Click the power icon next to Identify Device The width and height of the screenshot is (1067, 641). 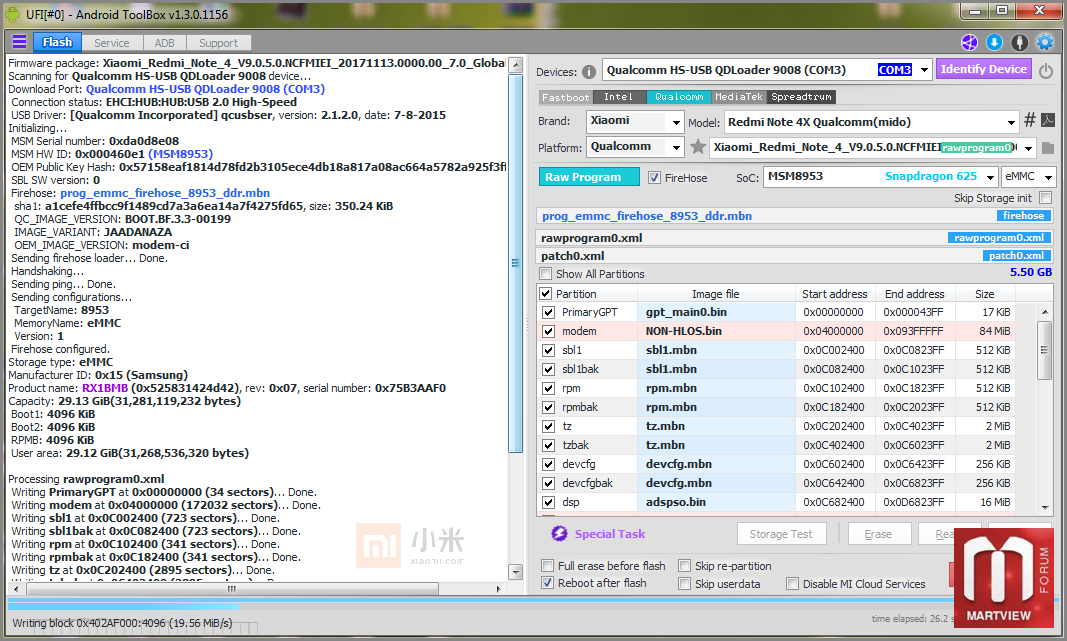(x=1046, y=71)
